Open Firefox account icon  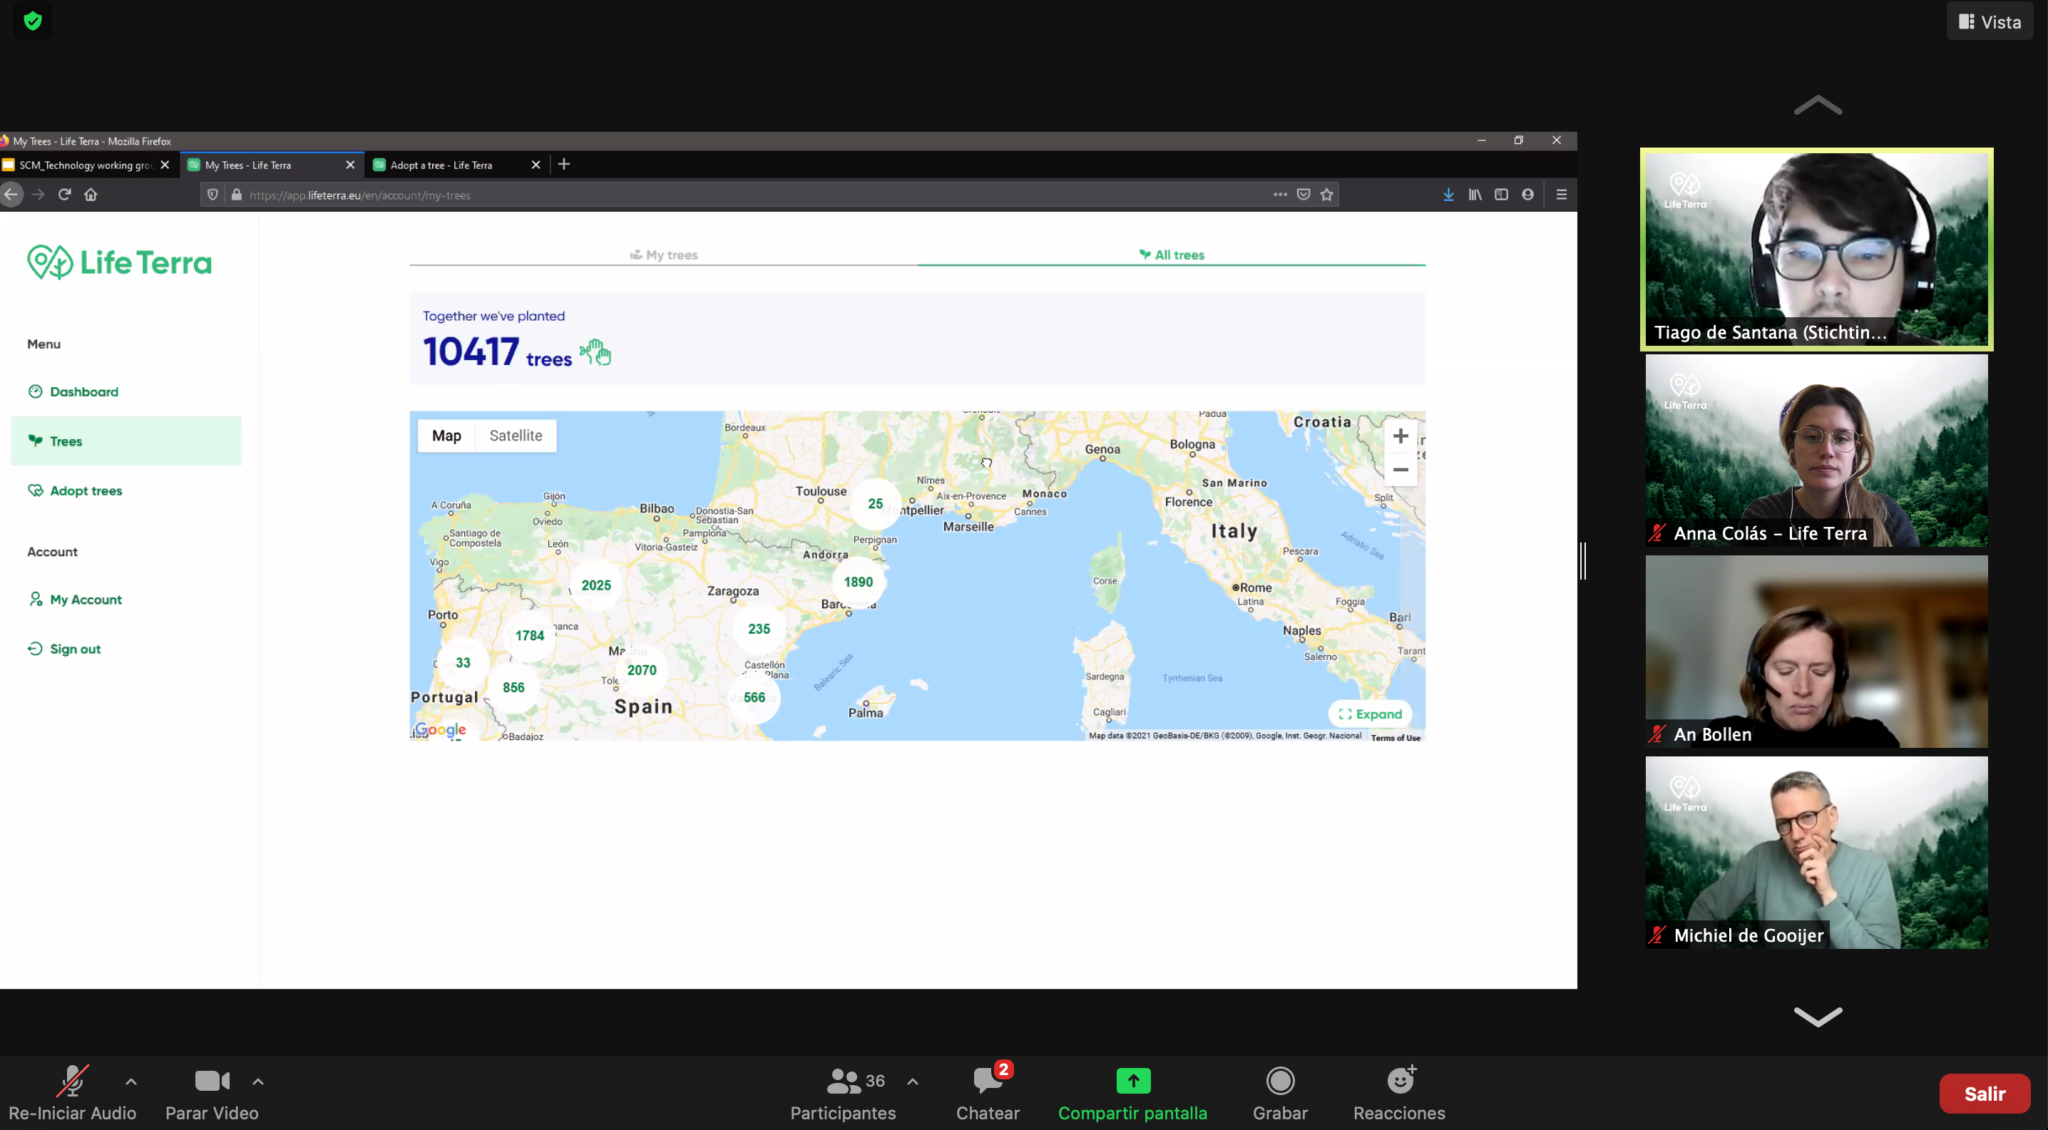click(1528, 195)
